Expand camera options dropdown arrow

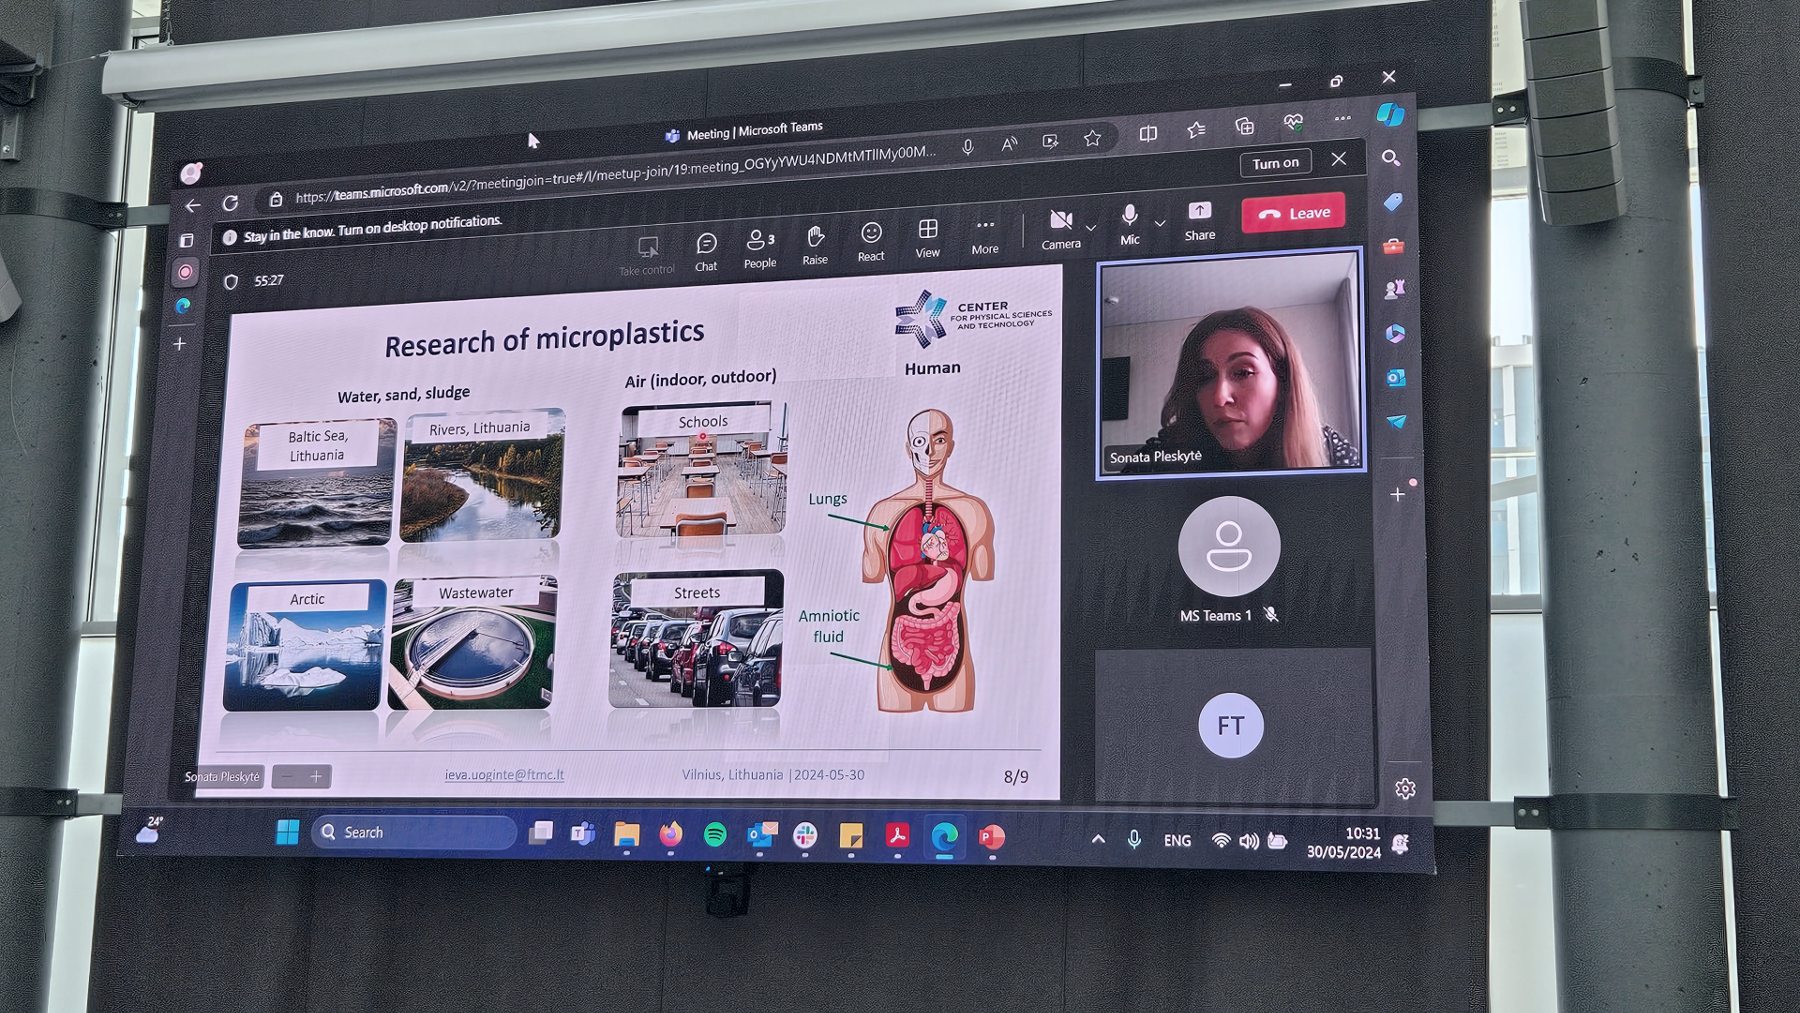tap(1091, 227)
